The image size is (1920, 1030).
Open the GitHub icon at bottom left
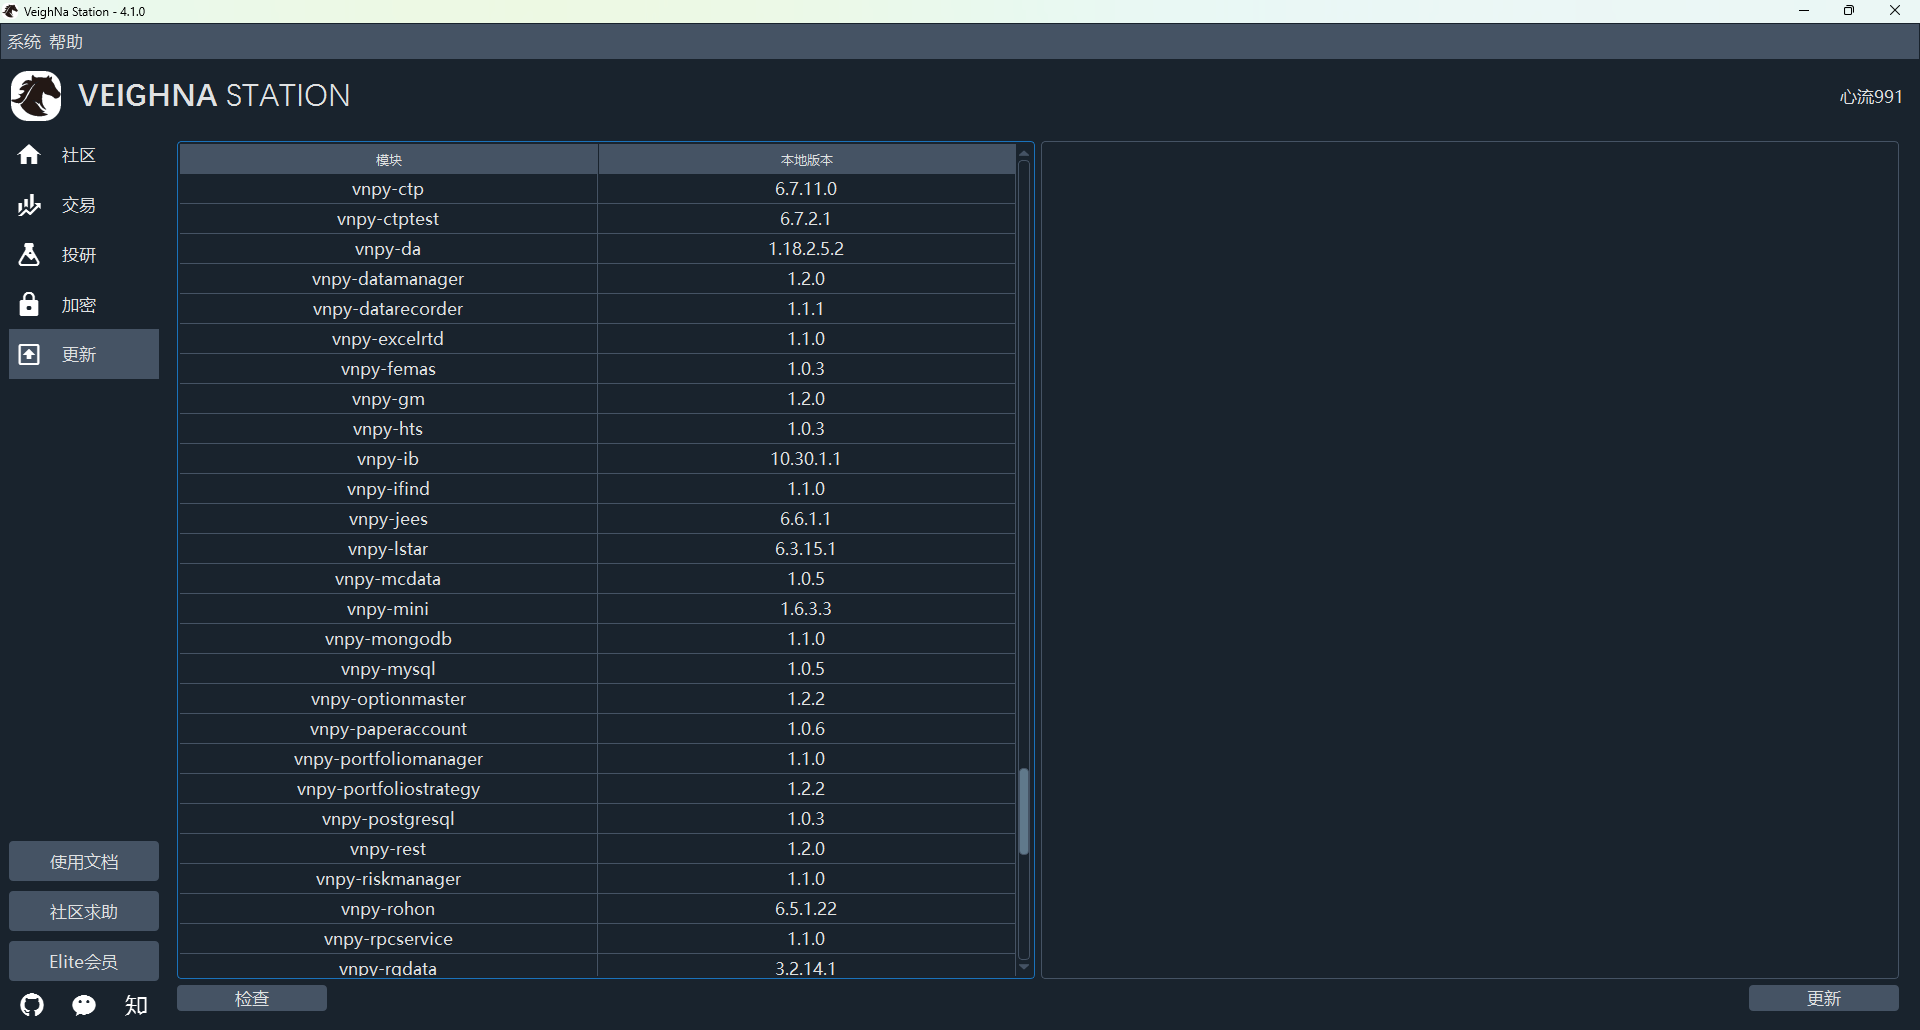33,1005
